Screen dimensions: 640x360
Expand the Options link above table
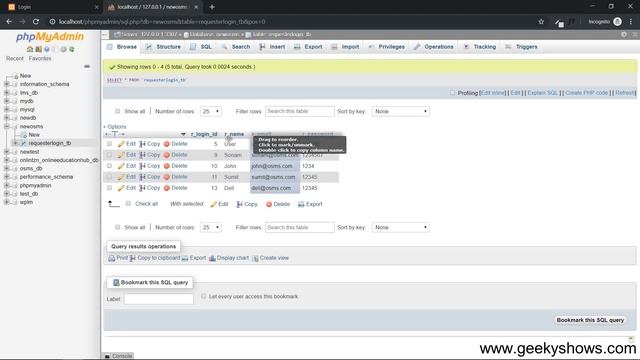[116, 127]
